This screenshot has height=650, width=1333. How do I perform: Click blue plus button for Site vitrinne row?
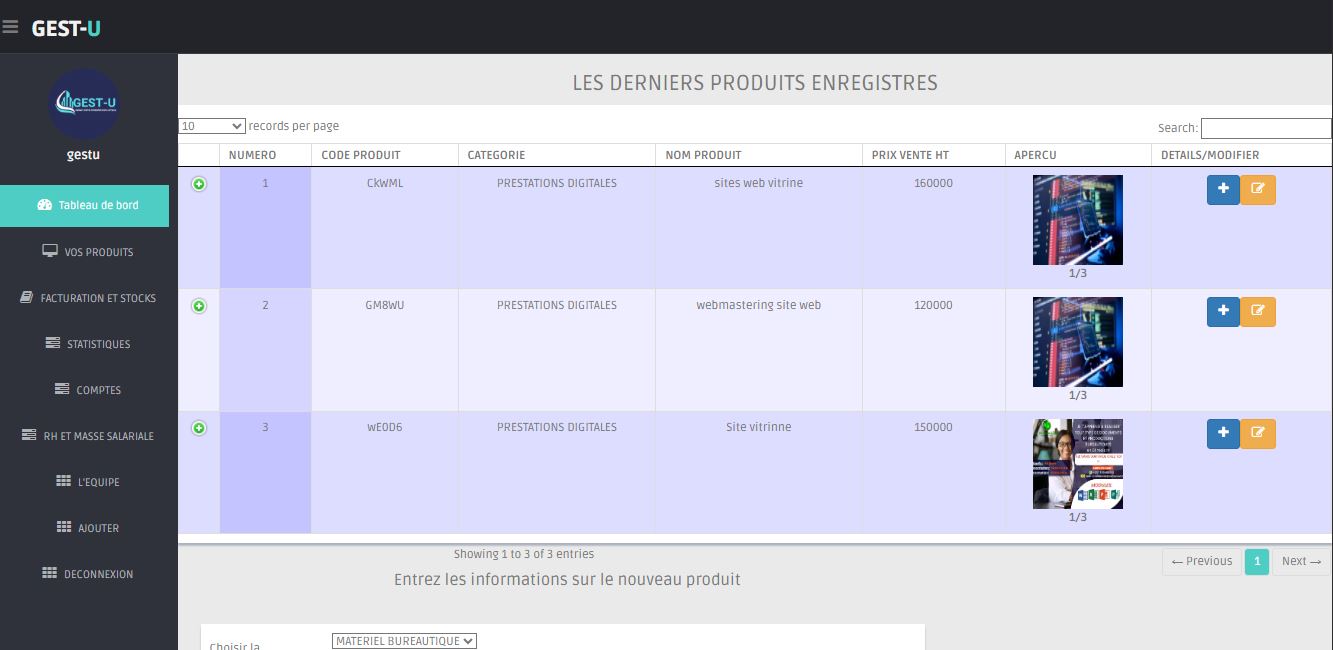[x=1223, y=433]
